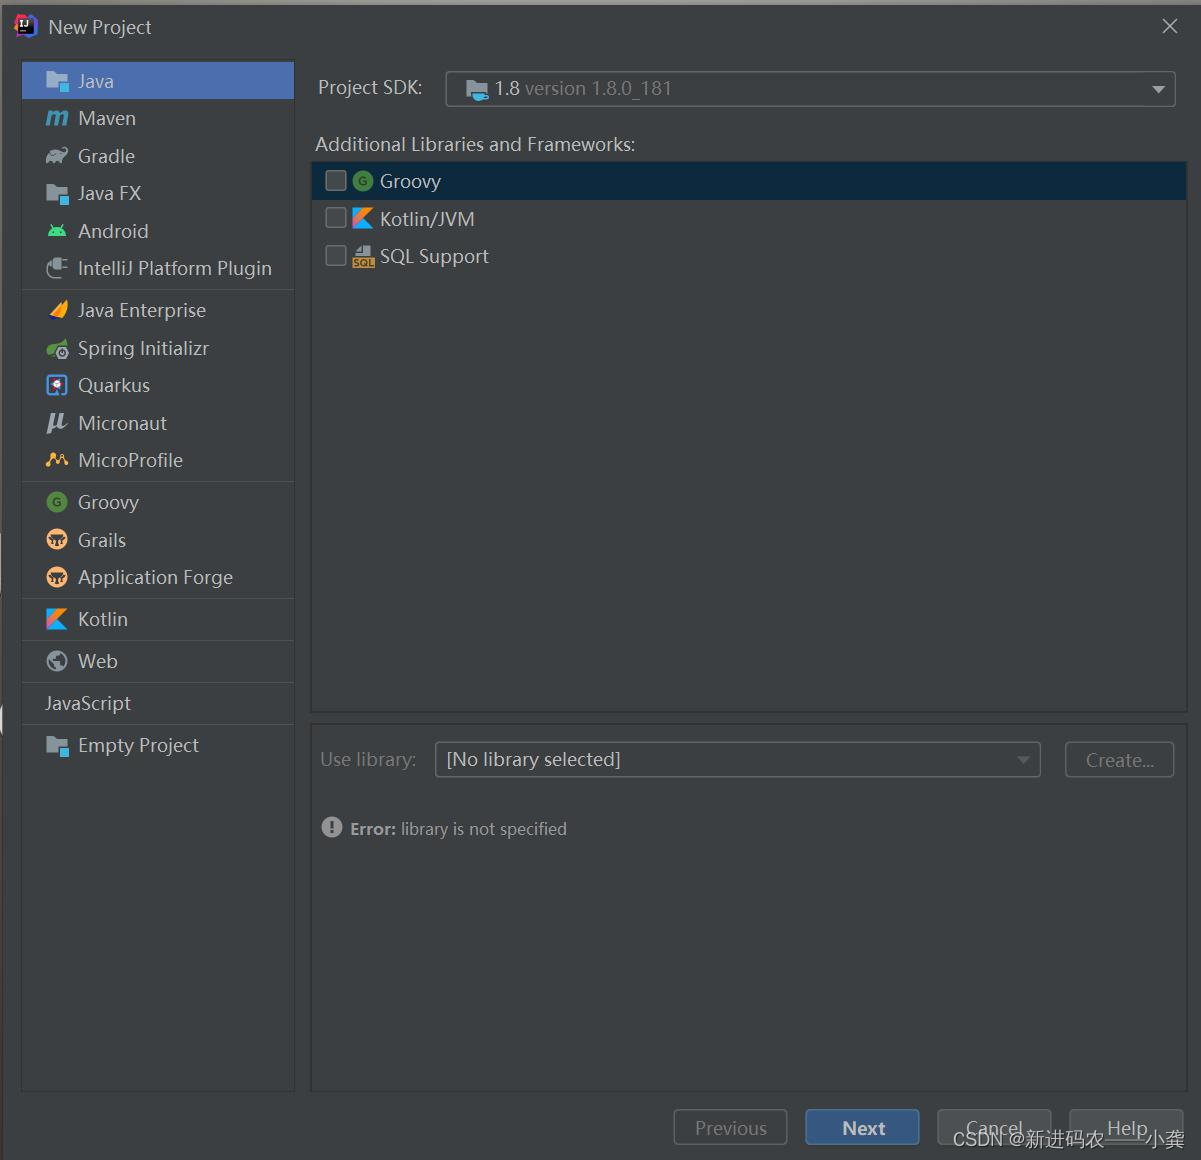Select Quarkus in the project list
Viewport: 1201px width, 1160px height.
tap(158, 385)
